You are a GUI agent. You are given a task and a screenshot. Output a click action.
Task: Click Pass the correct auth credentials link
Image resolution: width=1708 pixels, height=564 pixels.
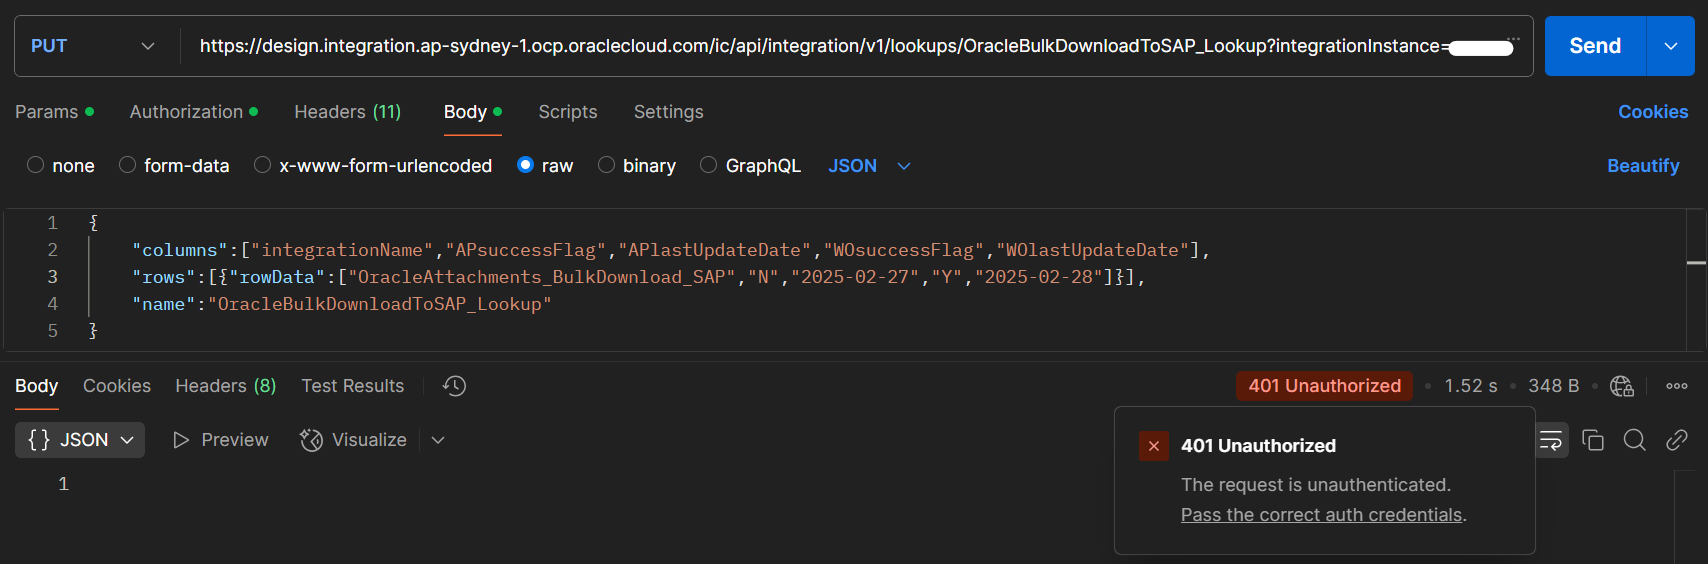point(1322,515)
